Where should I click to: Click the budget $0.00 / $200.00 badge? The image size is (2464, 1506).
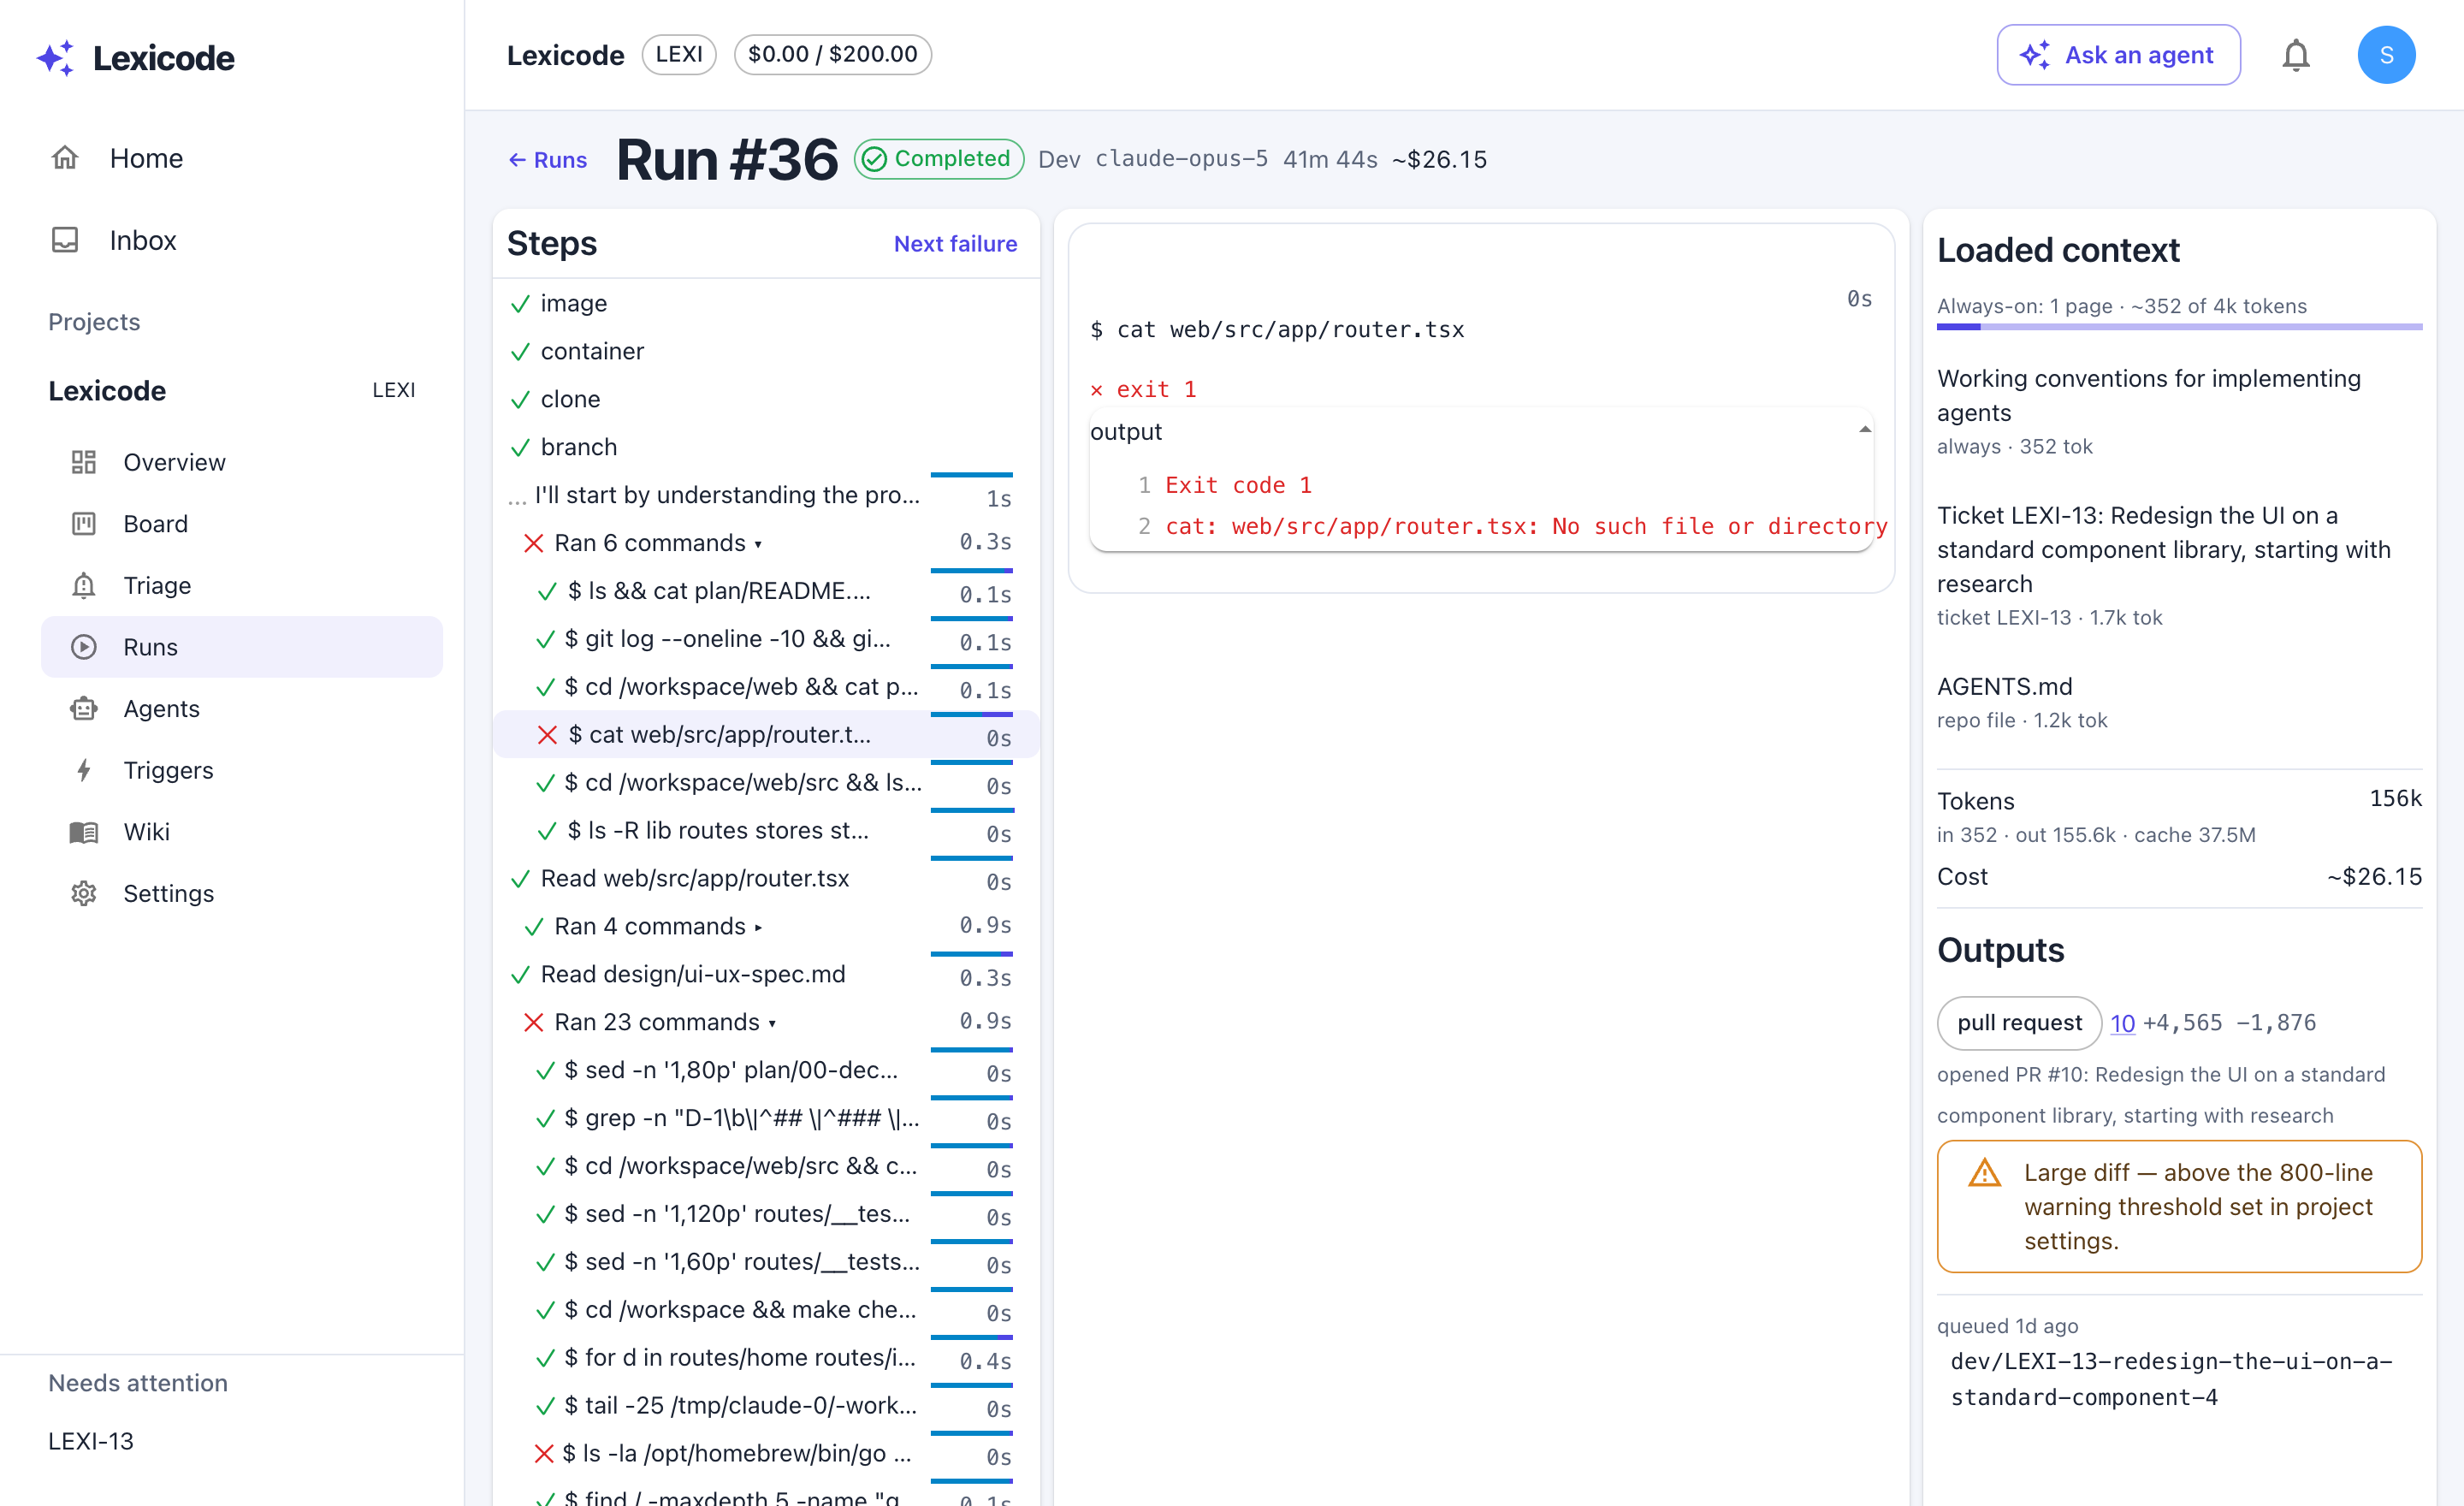832,54
